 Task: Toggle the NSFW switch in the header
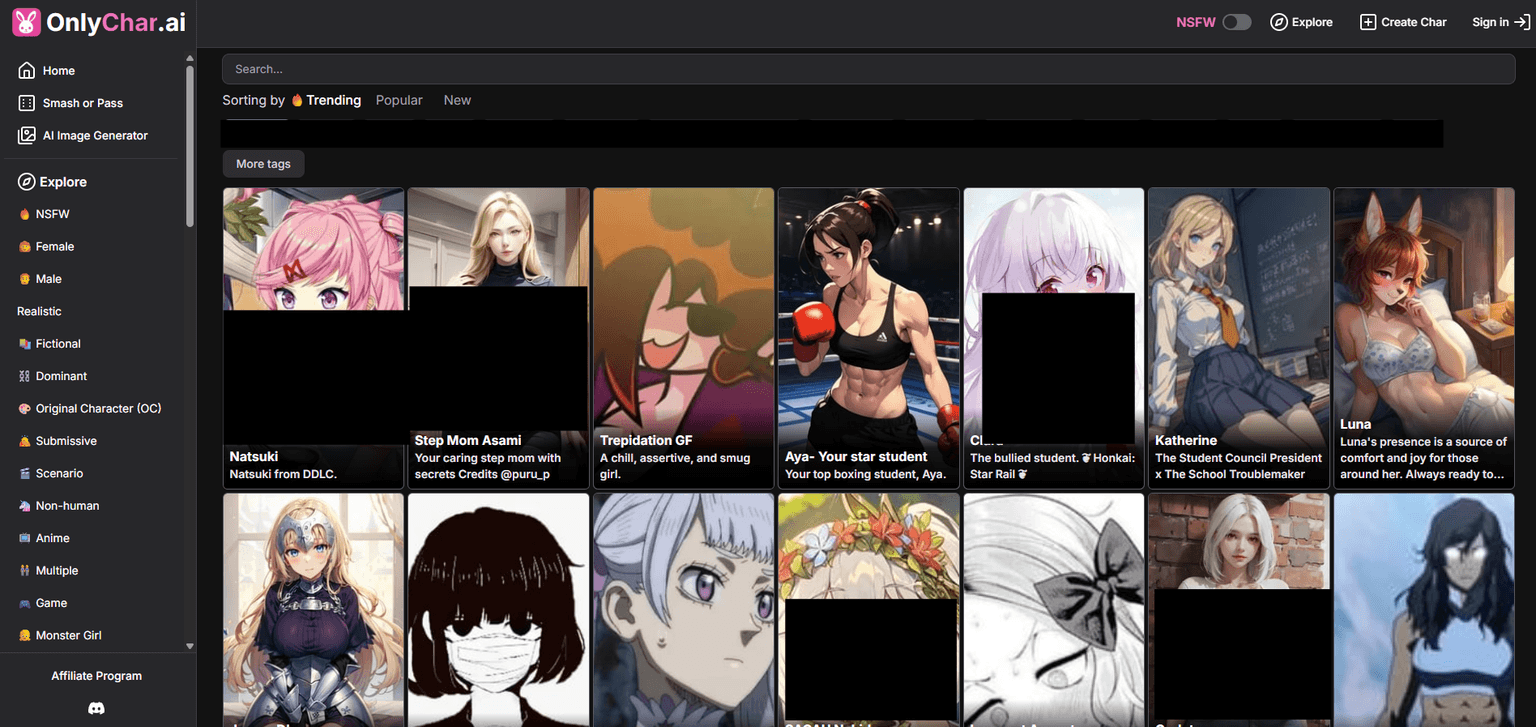pyautogui.click(x=1237, y=22)
